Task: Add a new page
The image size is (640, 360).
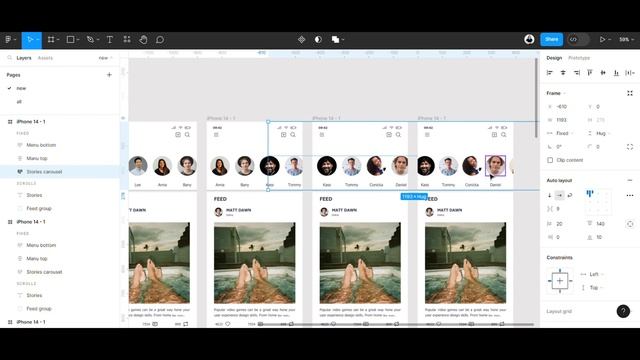Action: (x=109, y=75)
